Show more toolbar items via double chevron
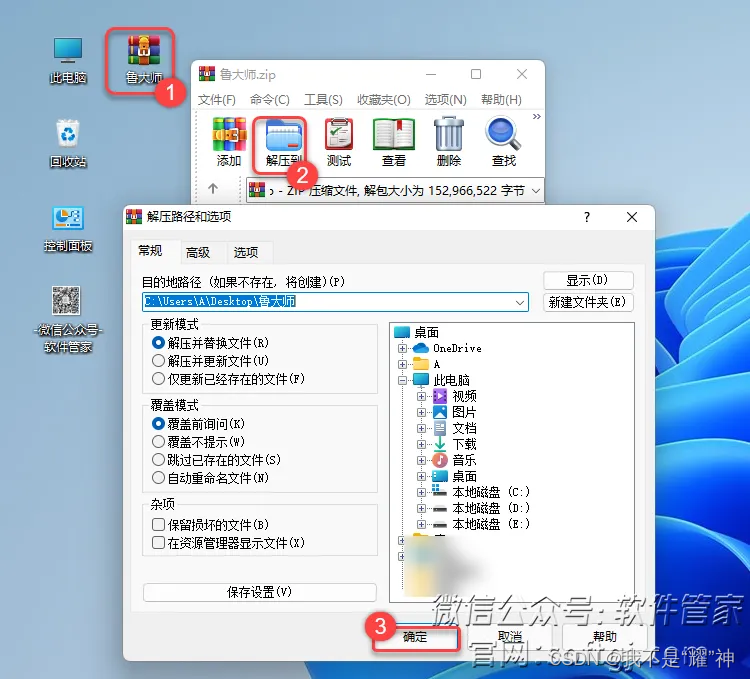The image size is (750, 679). 537,116
